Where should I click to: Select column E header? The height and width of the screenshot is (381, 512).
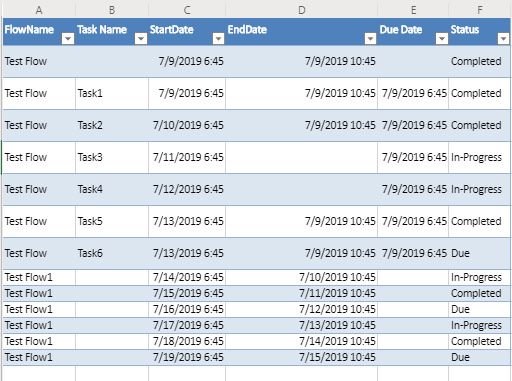coord(413,10)
